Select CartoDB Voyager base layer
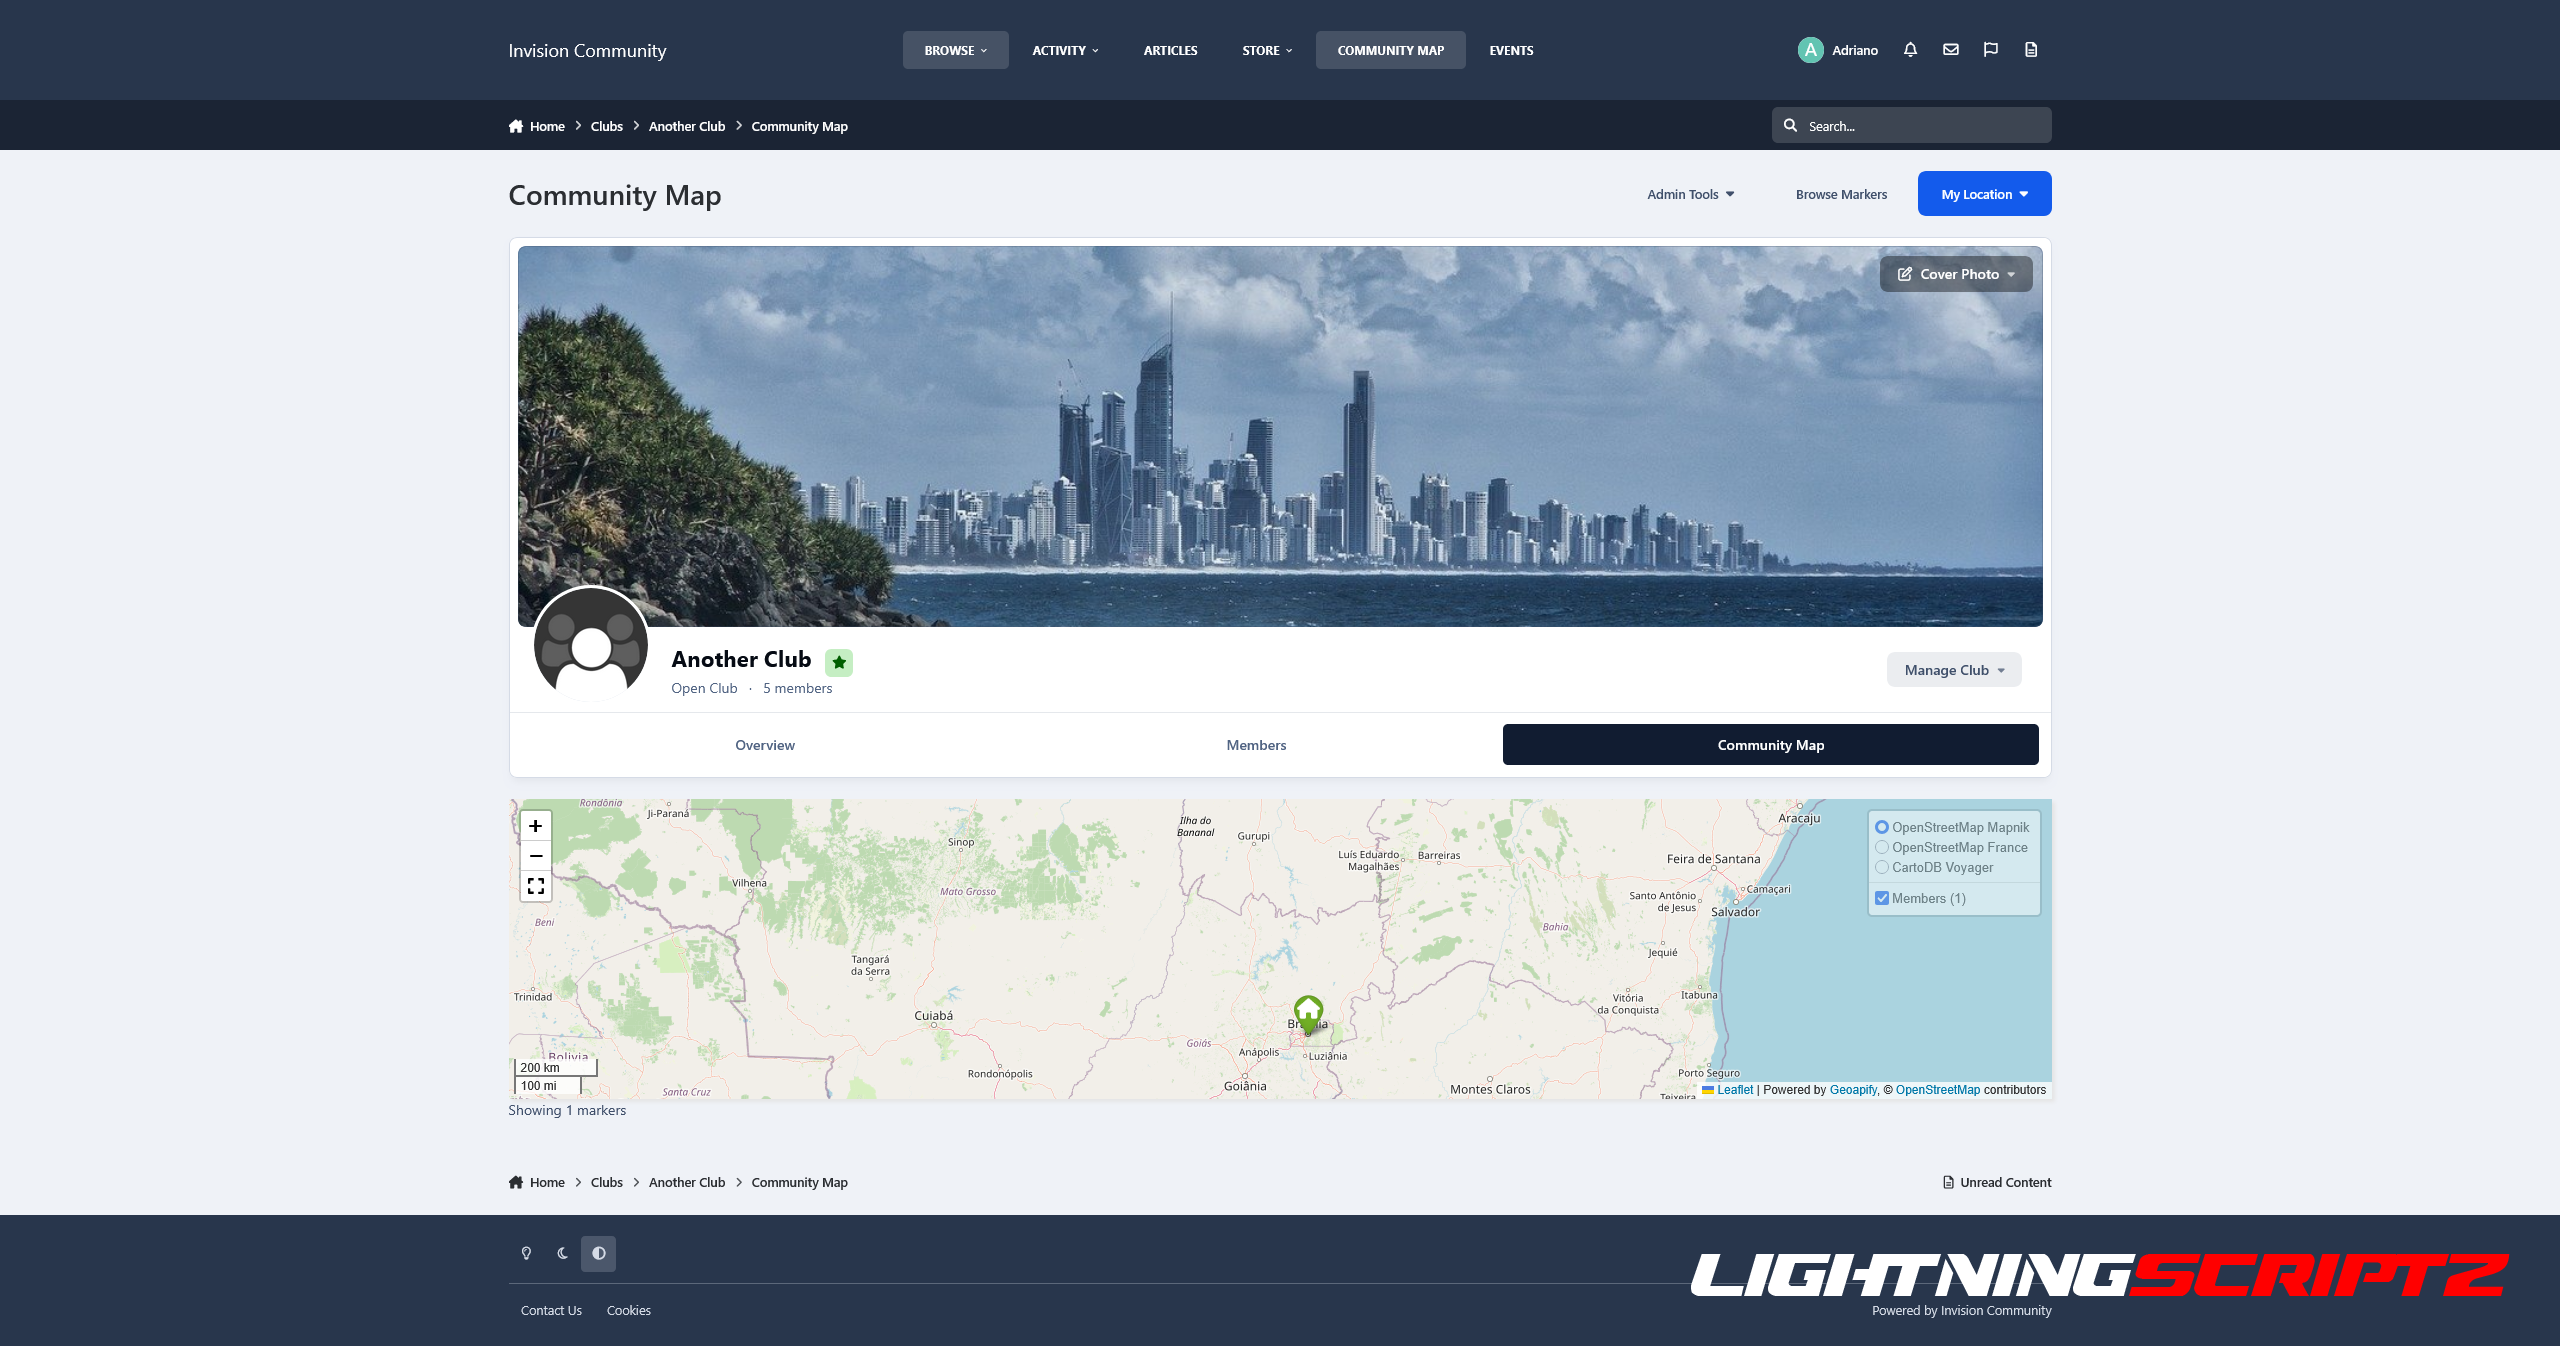 tap(1882, 867)
